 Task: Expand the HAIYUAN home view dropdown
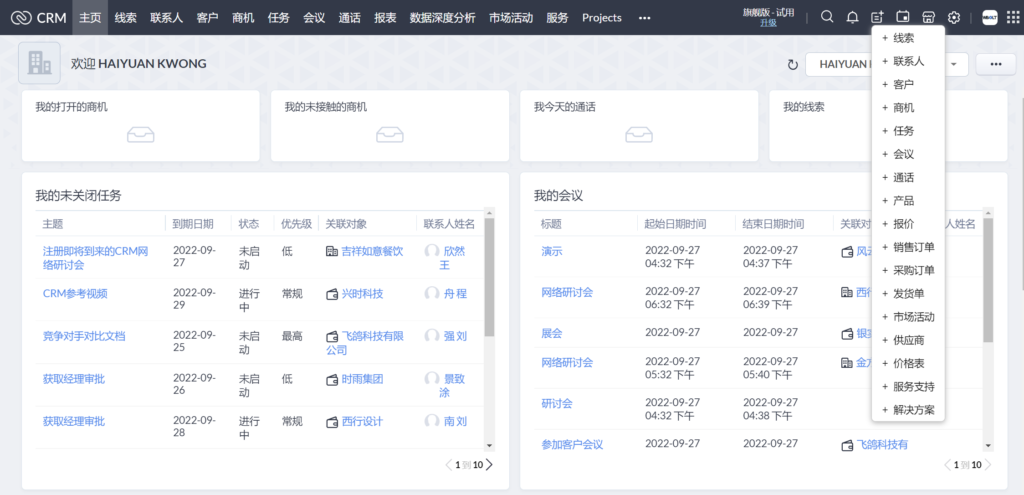click(955, 64)
